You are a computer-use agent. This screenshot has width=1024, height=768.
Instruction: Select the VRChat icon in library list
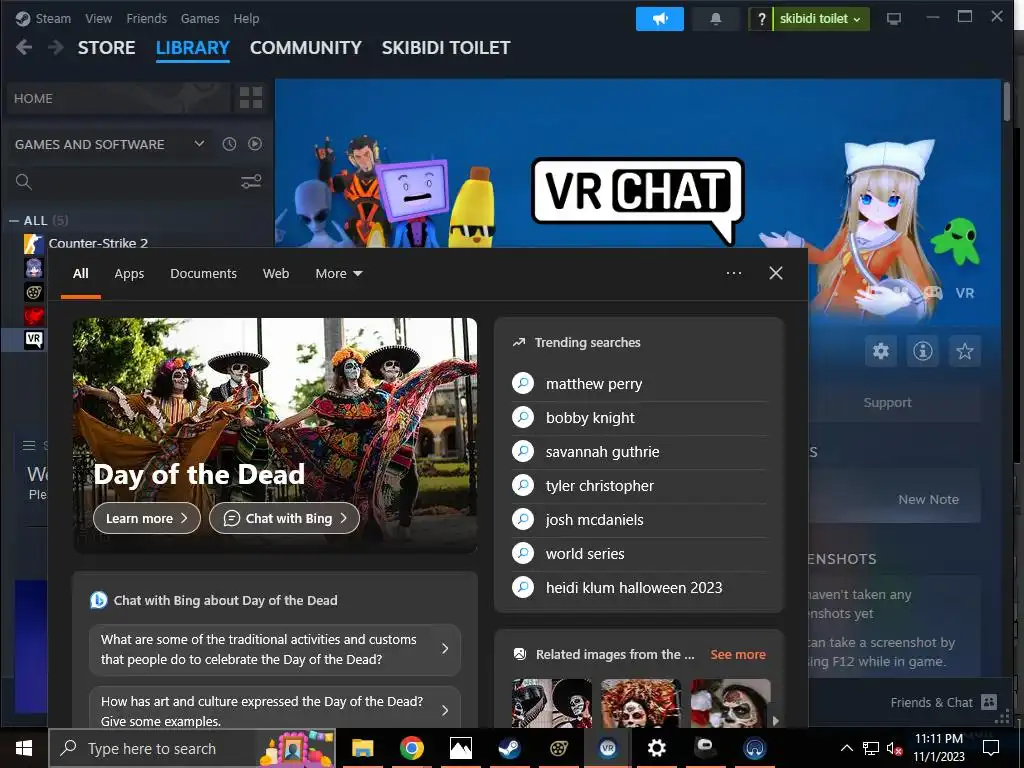point(34,340)
